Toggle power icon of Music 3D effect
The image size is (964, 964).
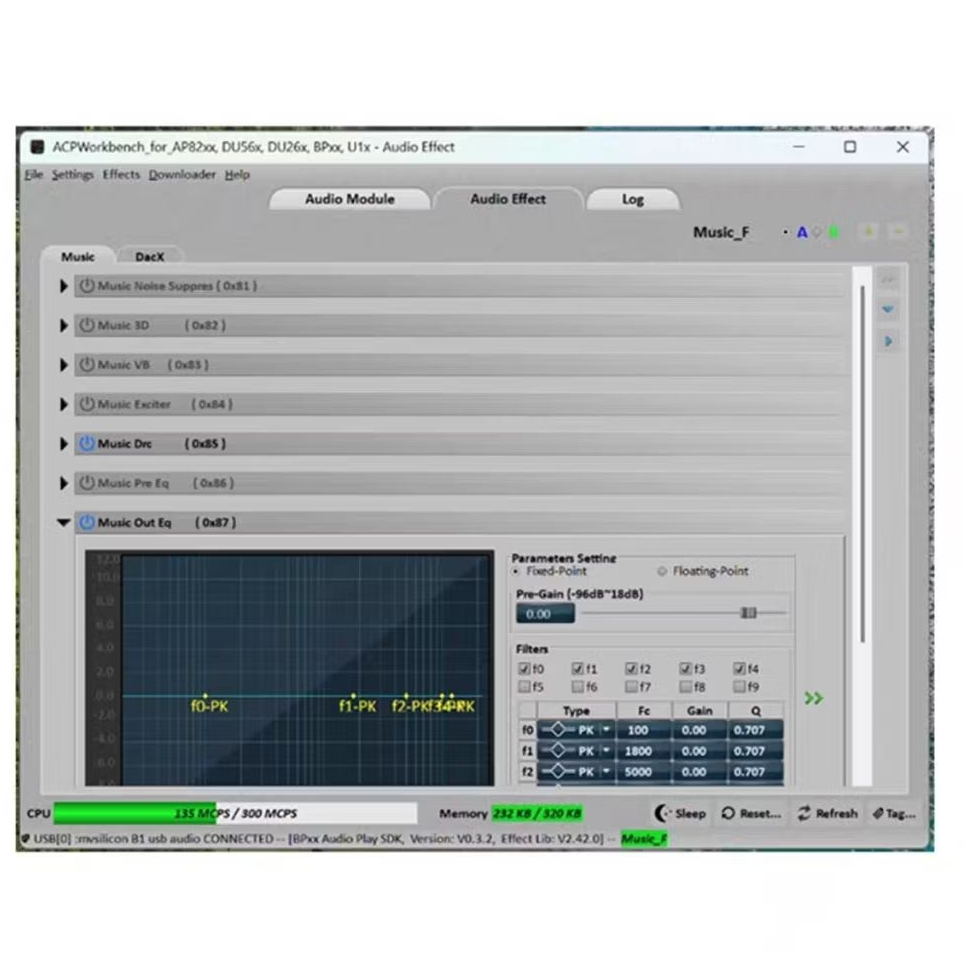point(87,325)
